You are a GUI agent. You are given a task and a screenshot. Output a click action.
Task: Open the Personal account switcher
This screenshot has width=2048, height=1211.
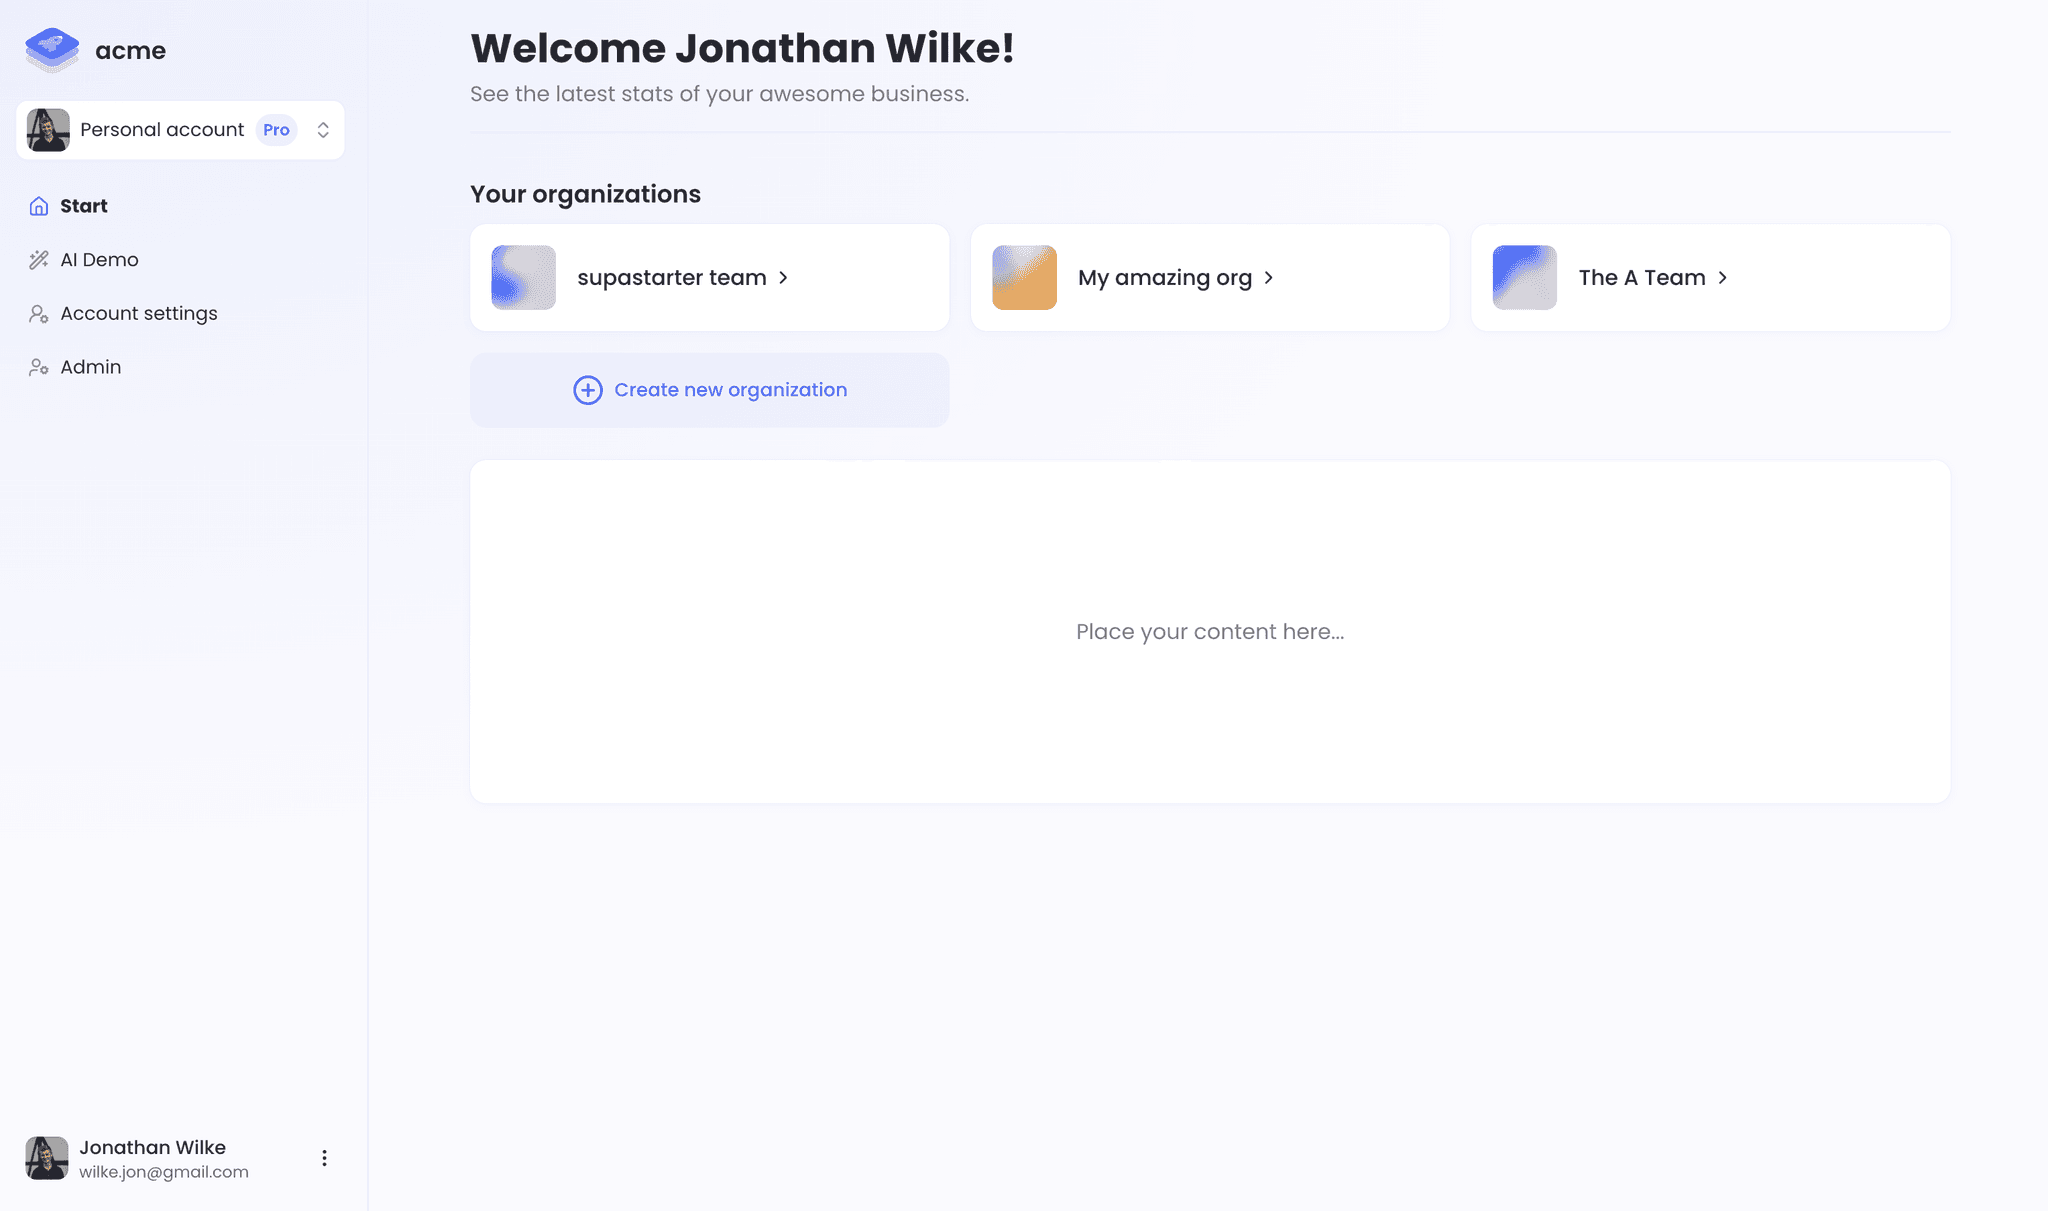(322, 129)
